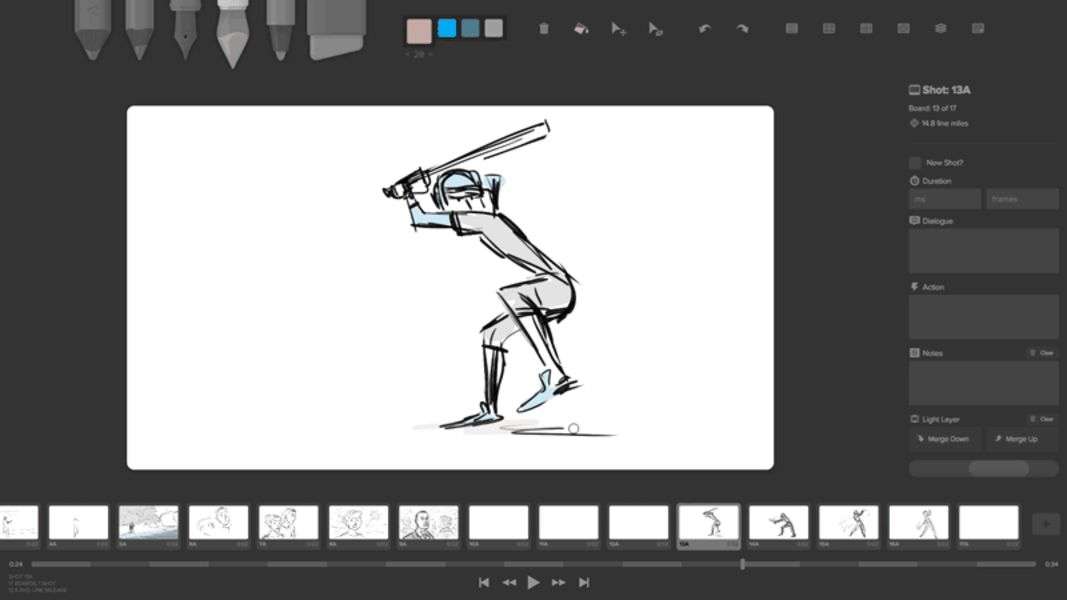
Task: Go to the next board with fast-forward
Action: pyautogui.click(x=559, y=582)
